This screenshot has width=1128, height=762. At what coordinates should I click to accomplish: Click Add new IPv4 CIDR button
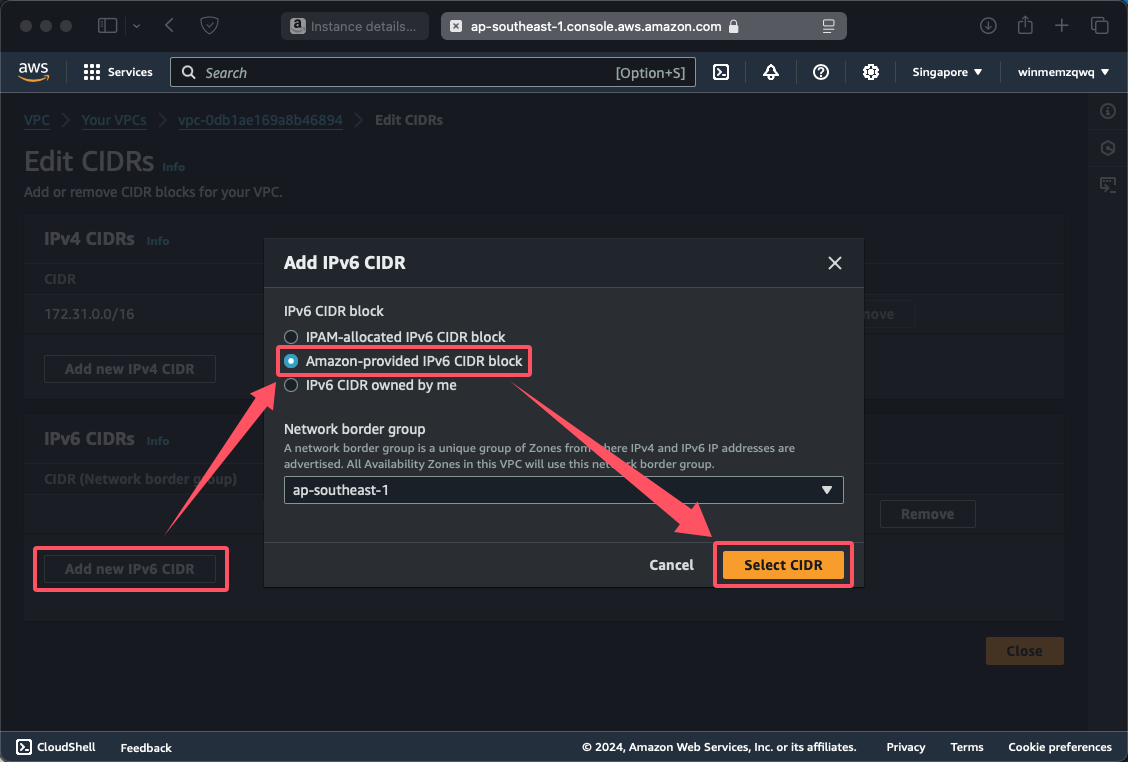(x=129, y=369)
